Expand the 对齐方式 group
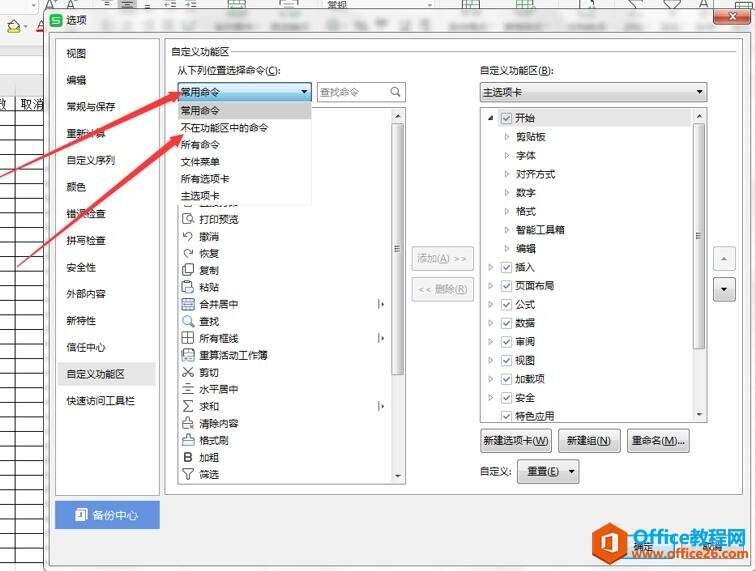 pyautogui.click(x=507, y=174)
